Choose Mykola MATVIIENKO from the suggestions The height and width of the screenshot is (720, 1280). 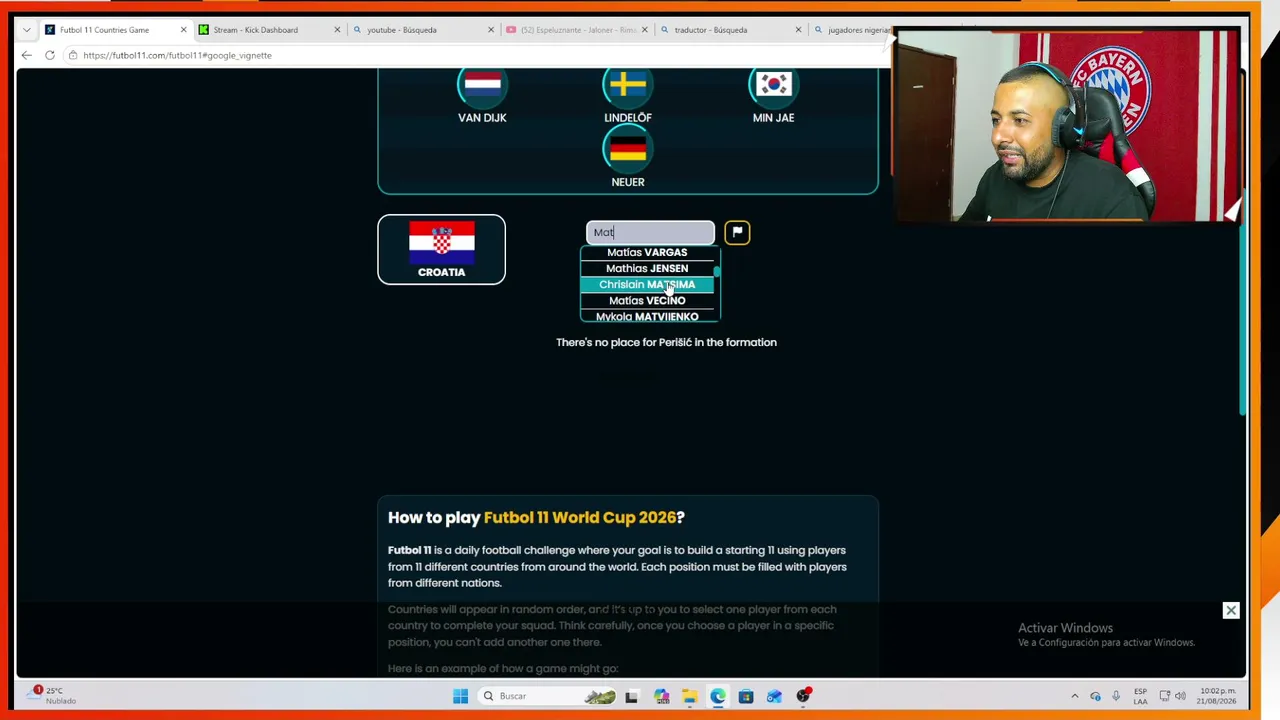(x=647, y=316)
